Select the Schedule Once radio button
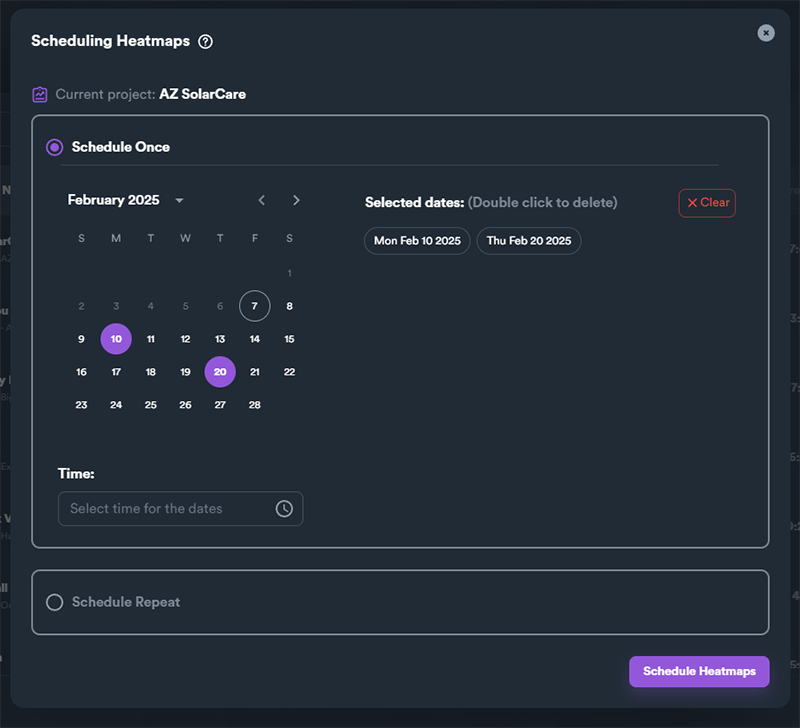 click(x=55, y=147)
